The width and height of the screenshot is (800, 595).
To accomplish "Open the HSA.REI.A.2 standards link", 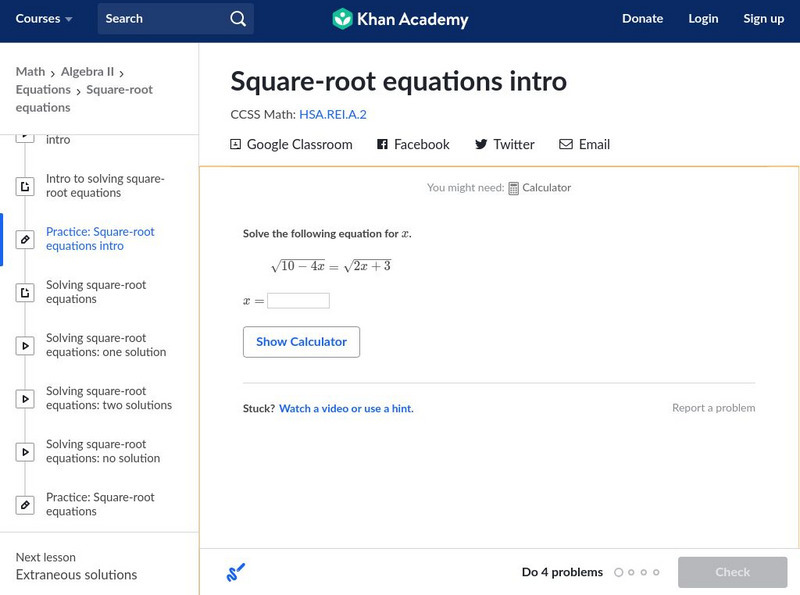I will 331,114.
